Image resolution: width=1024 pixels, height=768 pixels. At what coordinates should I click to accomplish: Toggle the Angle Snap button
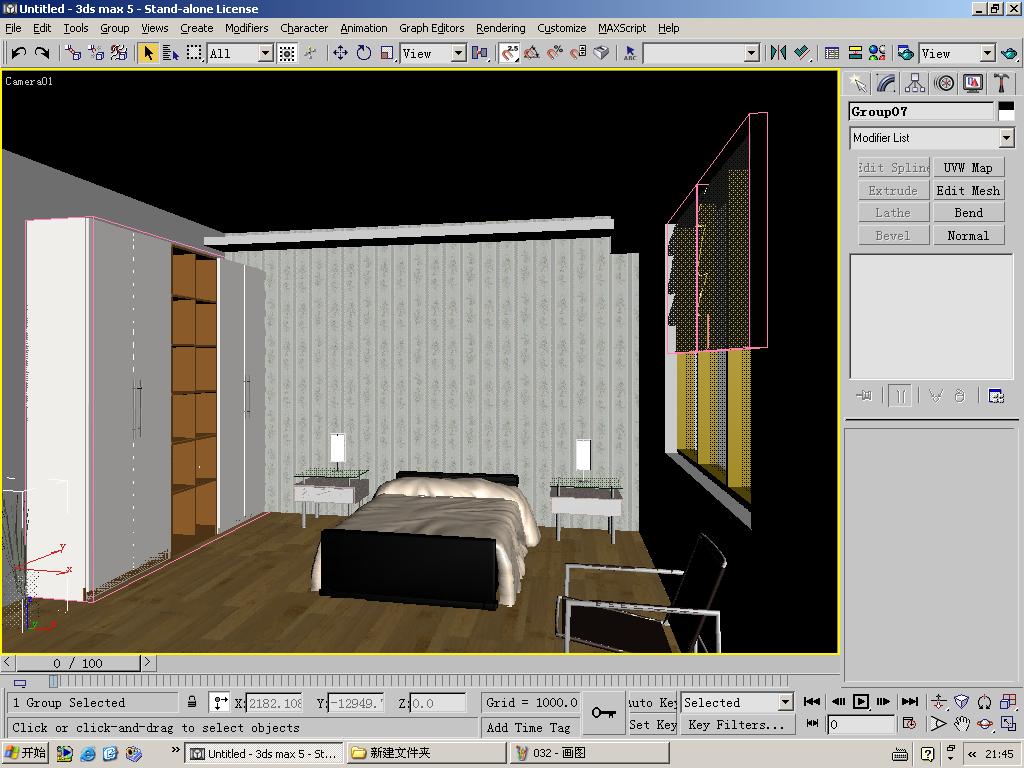(x=532, y=53)
